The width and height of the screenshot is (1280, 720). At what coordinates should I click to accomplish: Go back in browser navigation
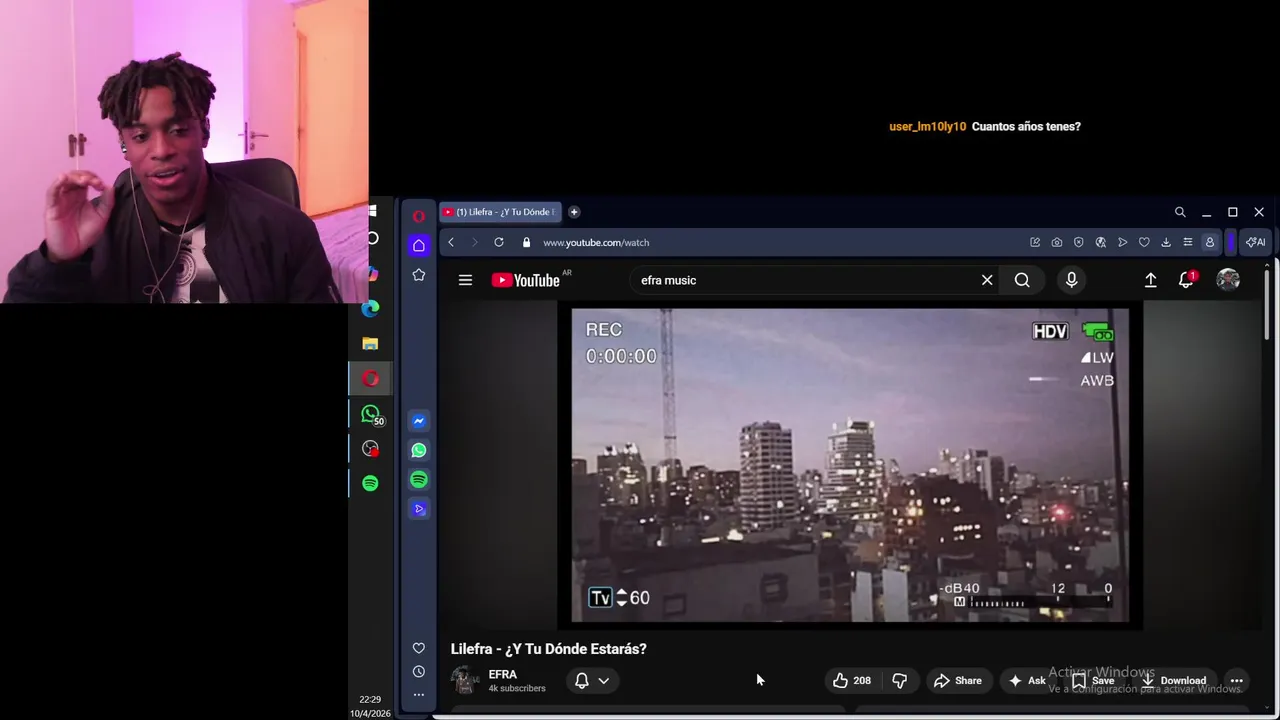click(451, 242)
